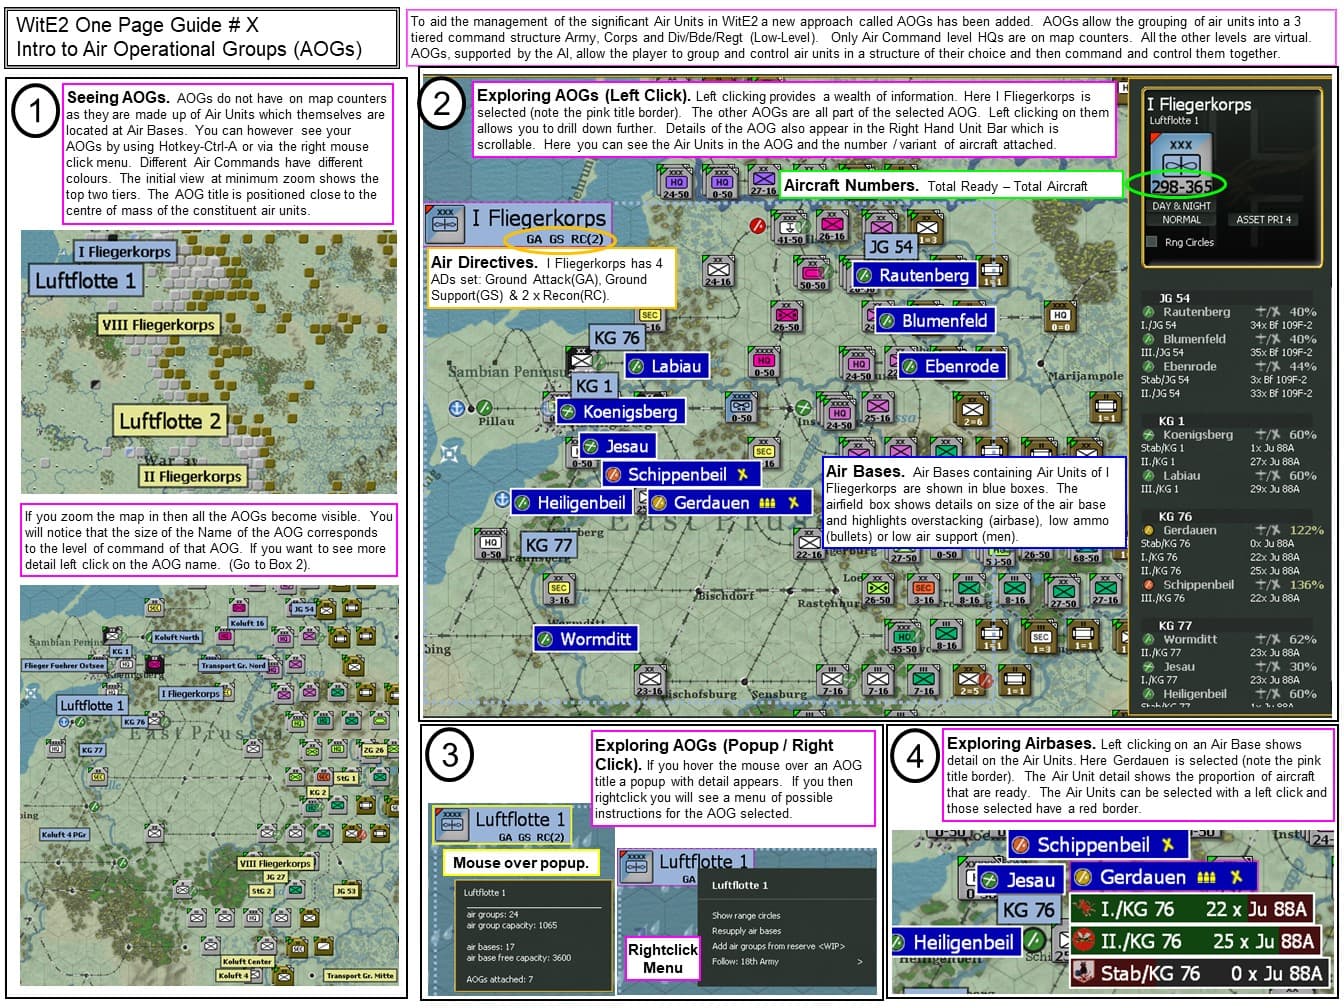The image size is (1344, 1008).
Task: Select the I./KG 76 22 x Ju 88A row in Box 4
Action: coord(1191,910)
